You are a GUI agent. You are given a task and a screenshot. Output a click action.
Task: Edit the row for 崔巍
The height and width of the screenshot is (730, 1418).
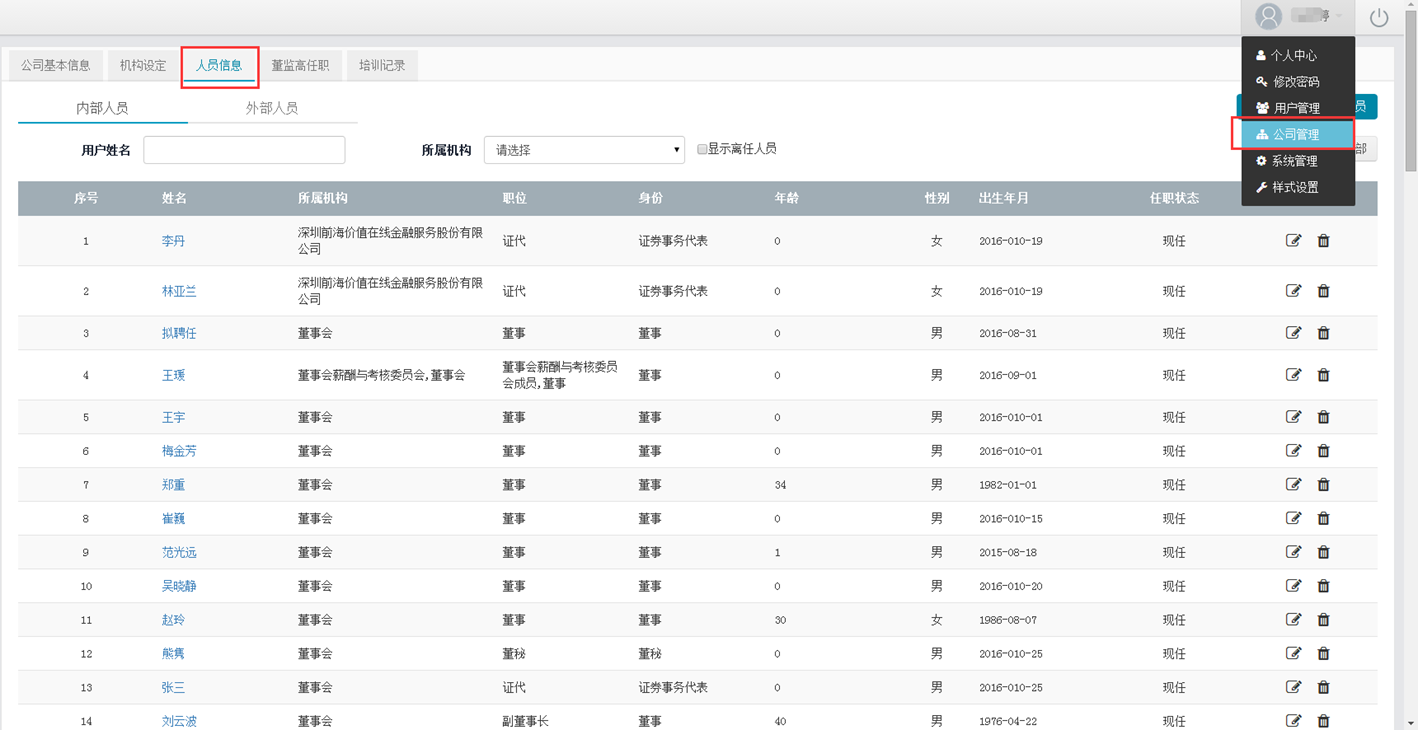(1293, 518)
